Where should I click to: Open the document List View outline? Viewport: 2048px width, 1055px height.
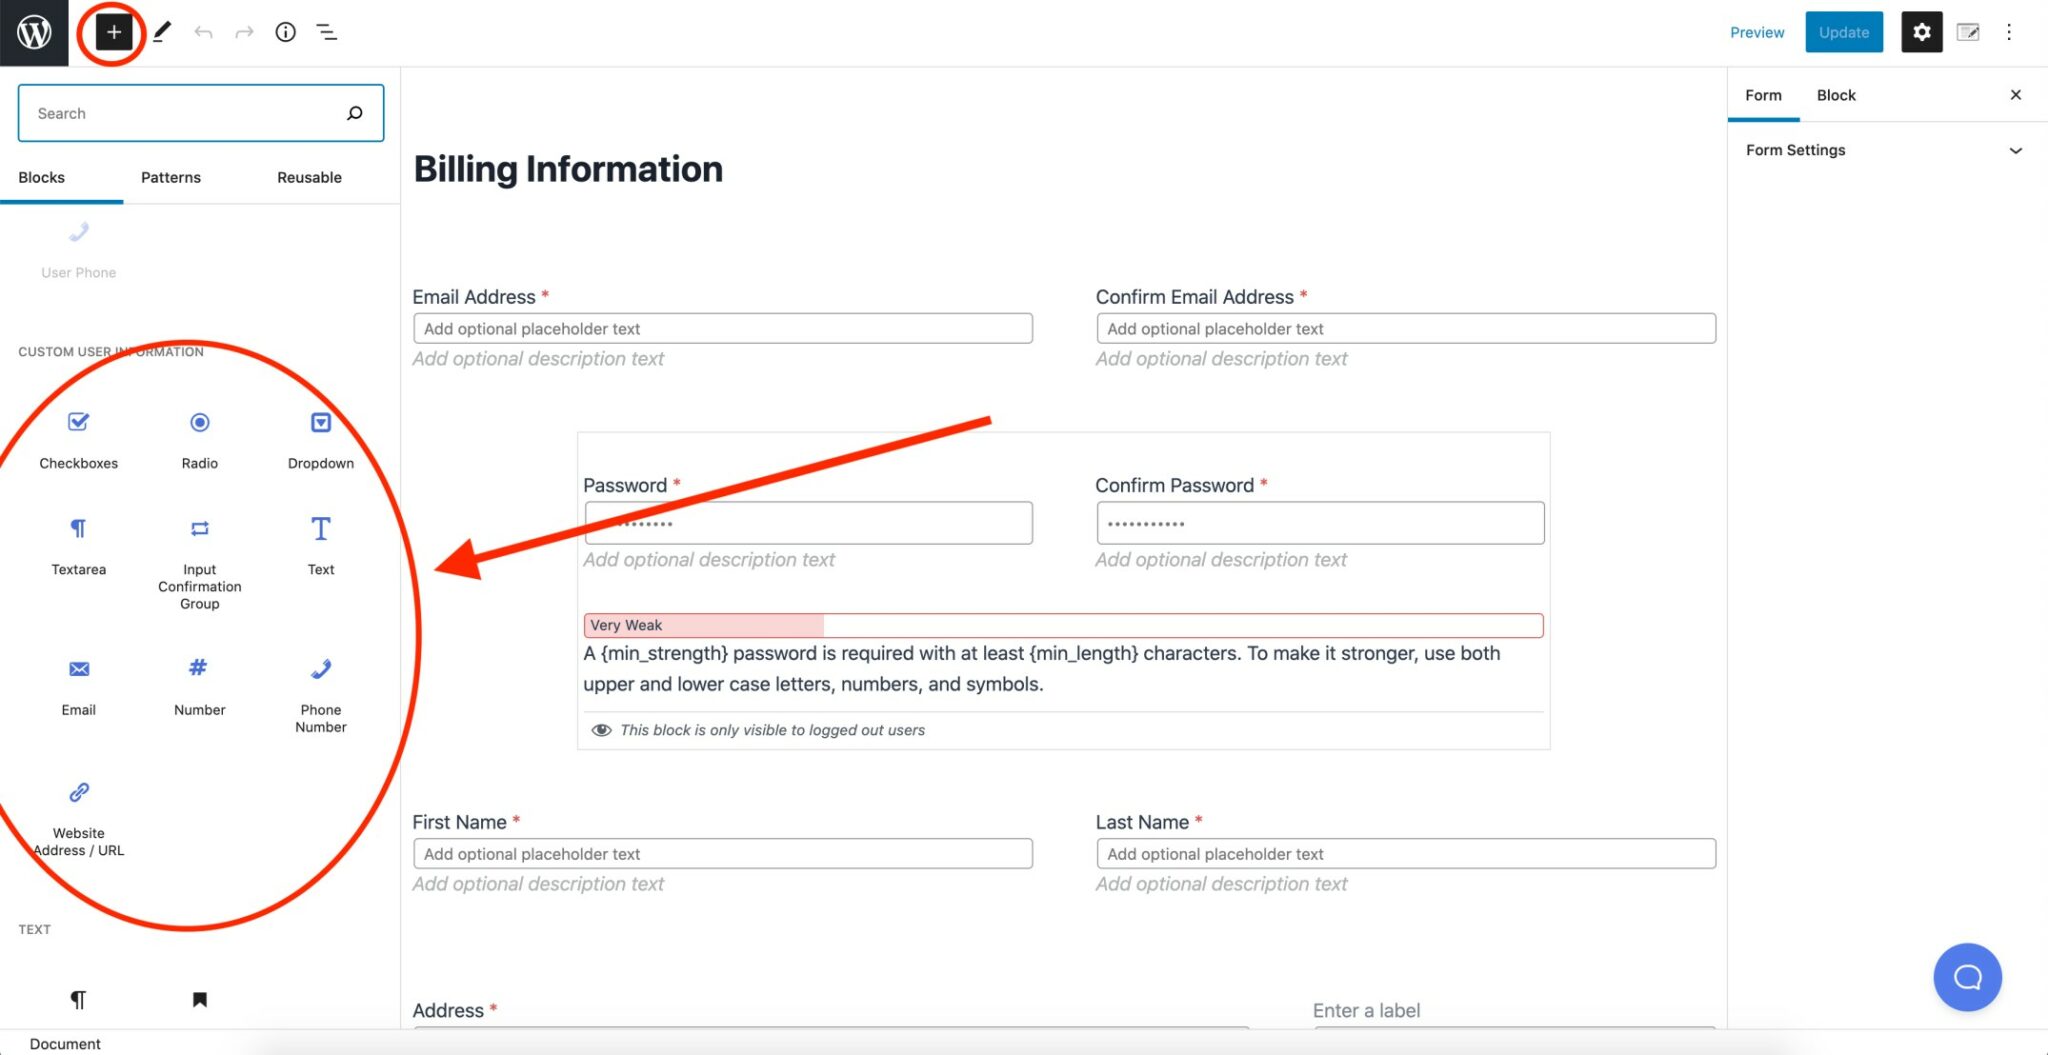[327, 33]
